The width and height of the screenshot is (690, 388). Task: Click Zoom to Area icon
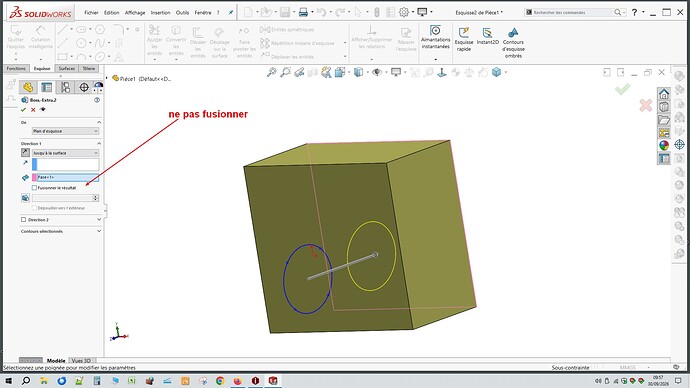(x=286, y=72)
